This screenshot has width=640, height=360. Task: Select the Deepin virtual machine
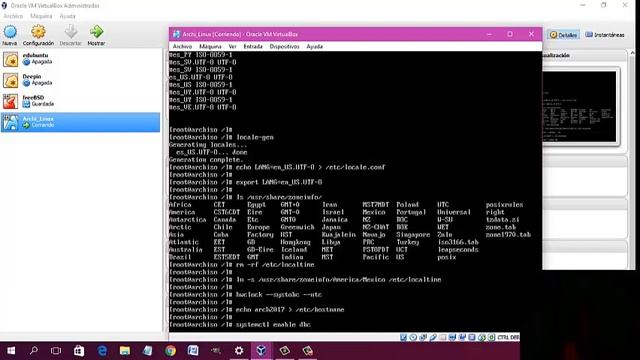point(80,80)
